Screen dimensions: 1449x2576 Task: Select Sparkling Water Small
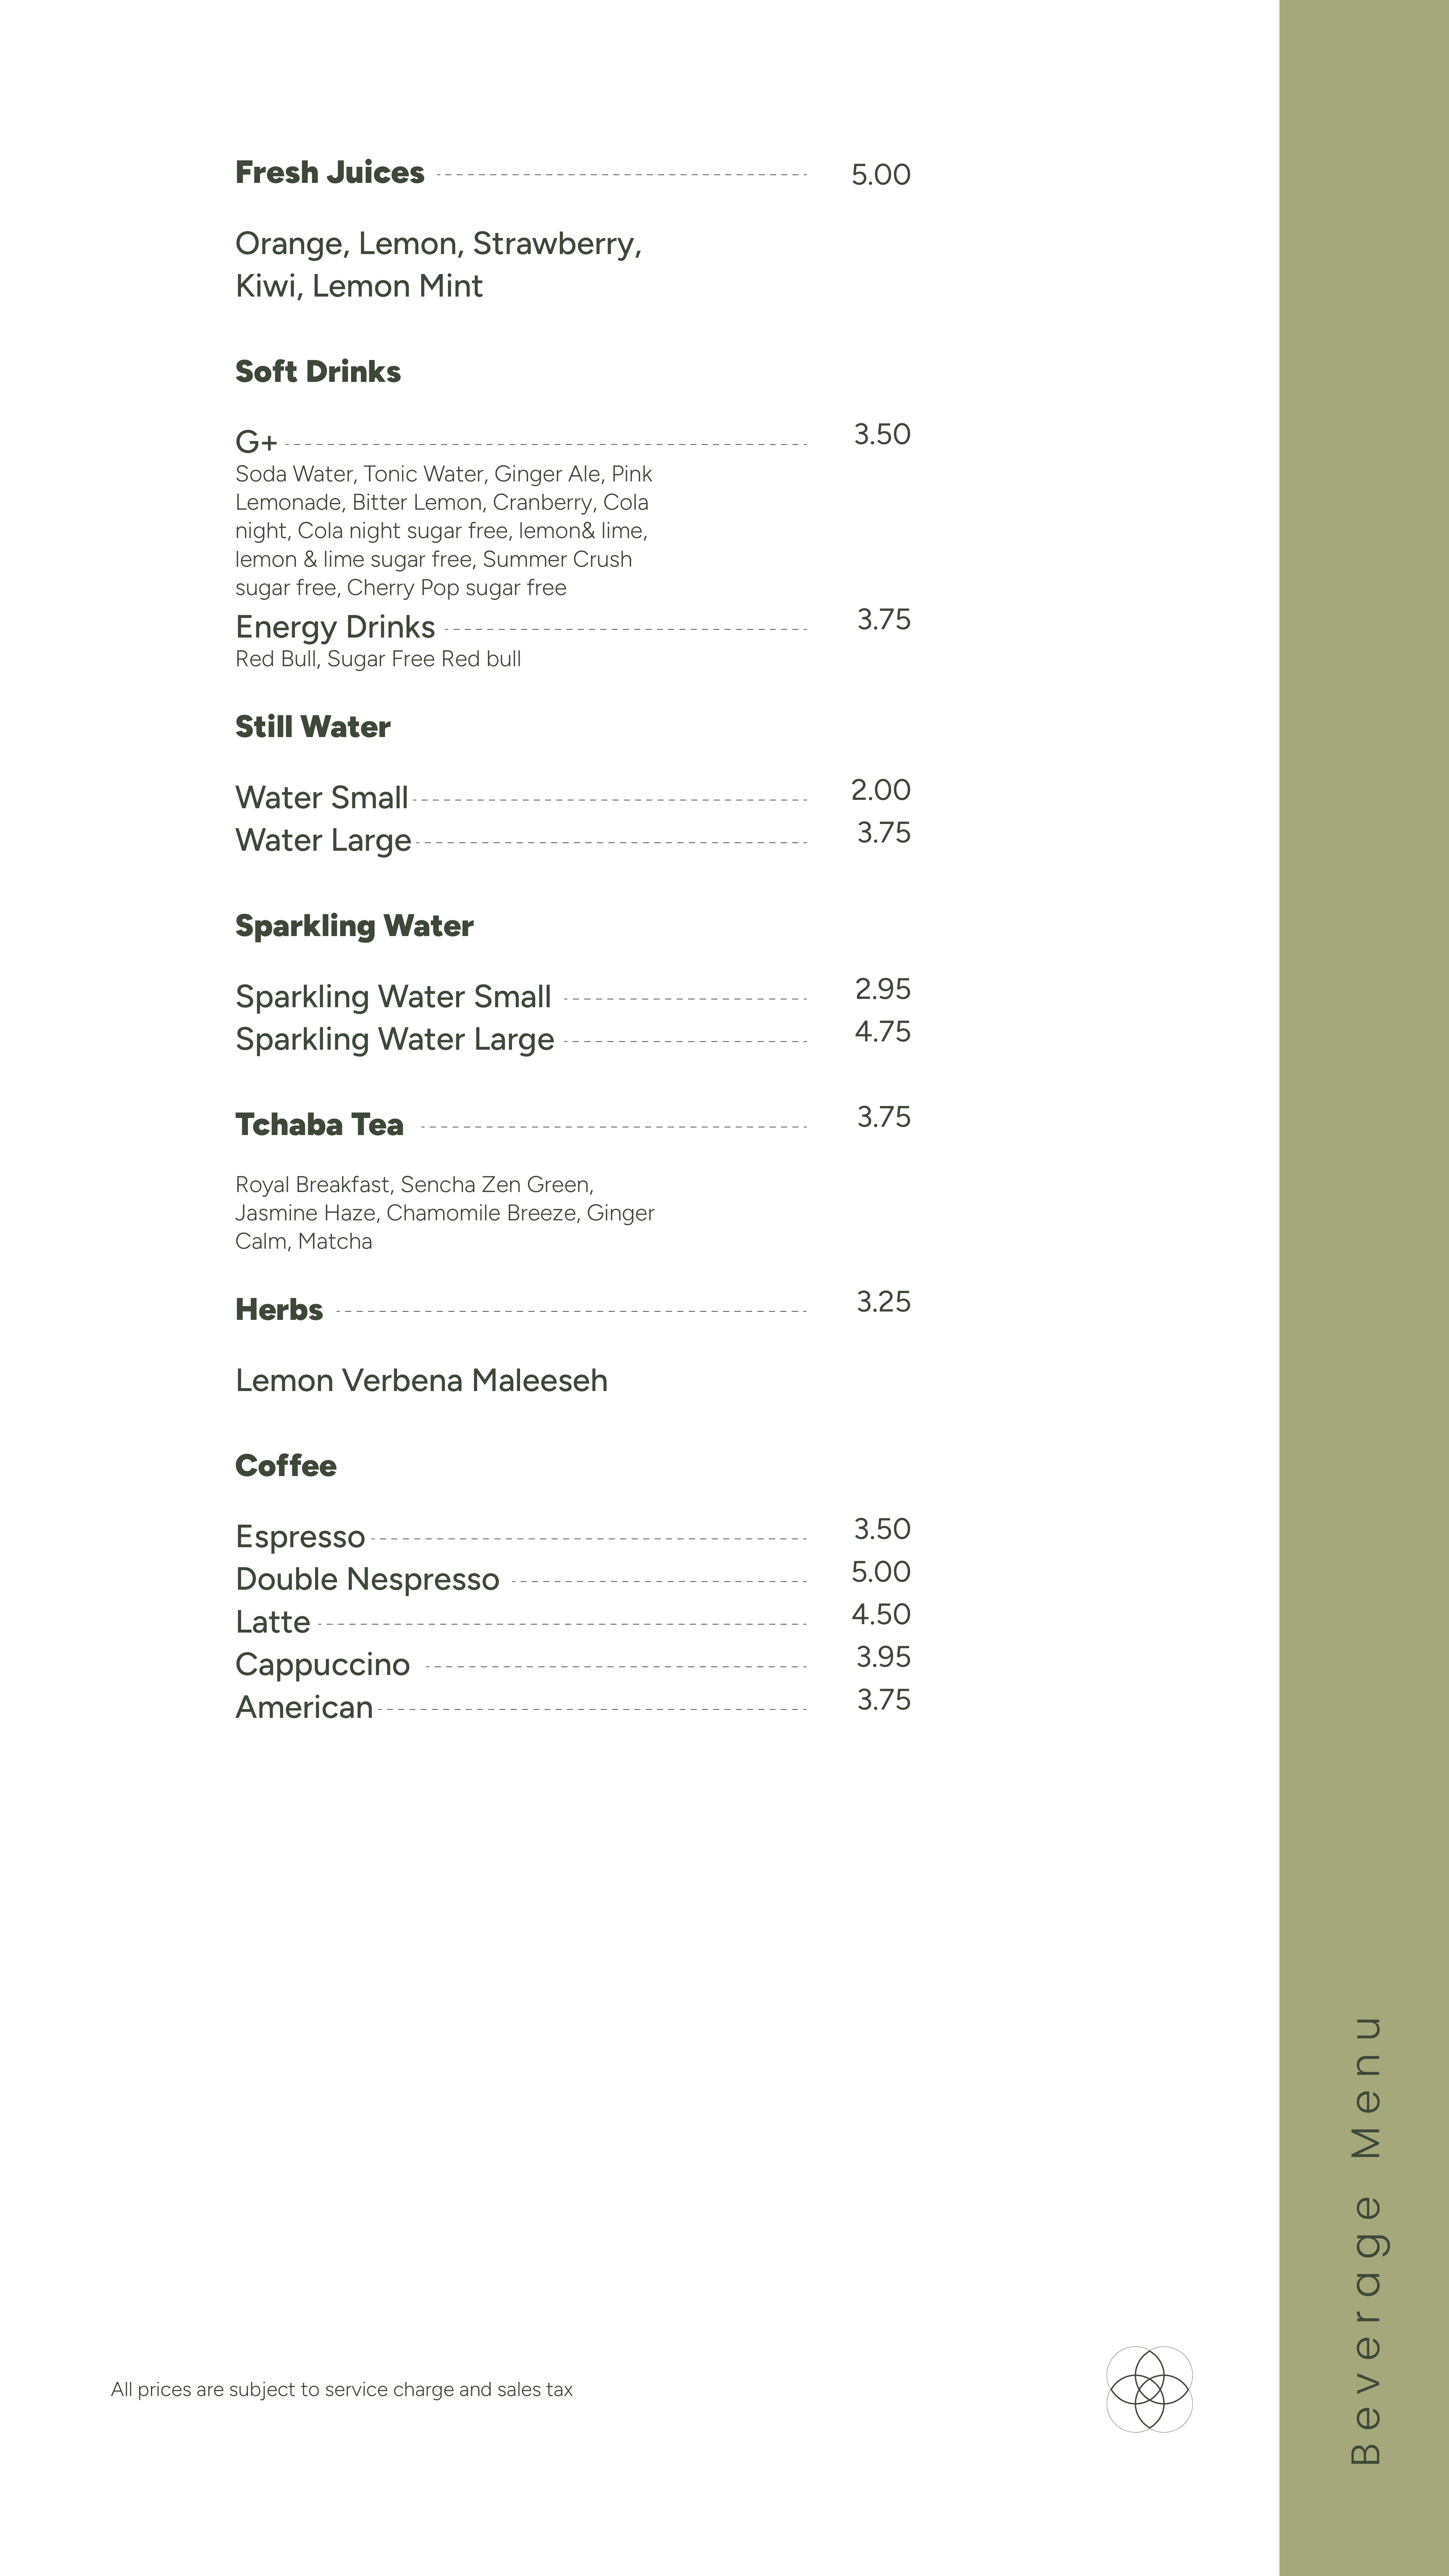pyautogui.click(x=393, y=997)
